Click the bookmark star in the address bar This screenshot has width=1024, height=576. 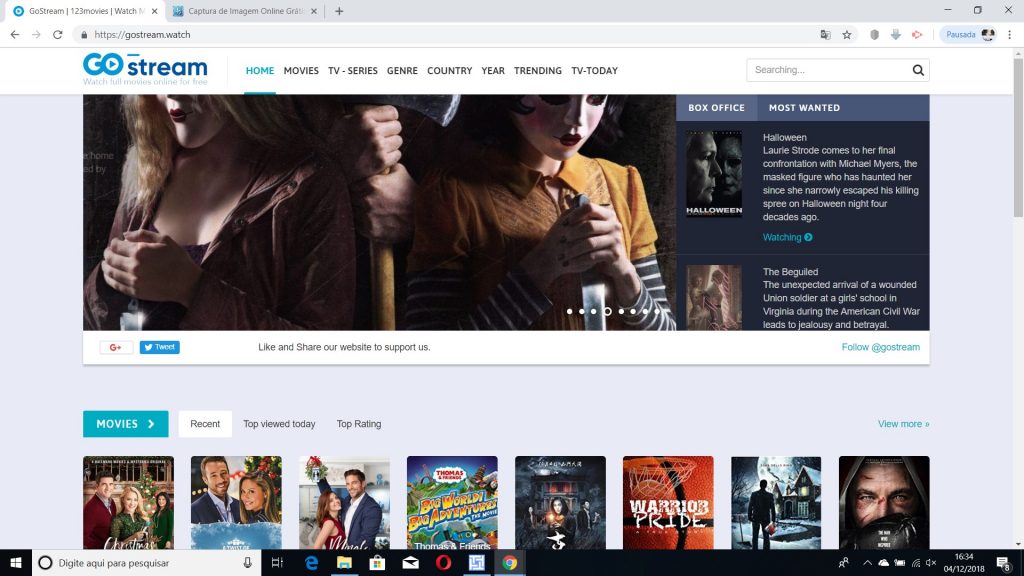click(x=845, y=32)
